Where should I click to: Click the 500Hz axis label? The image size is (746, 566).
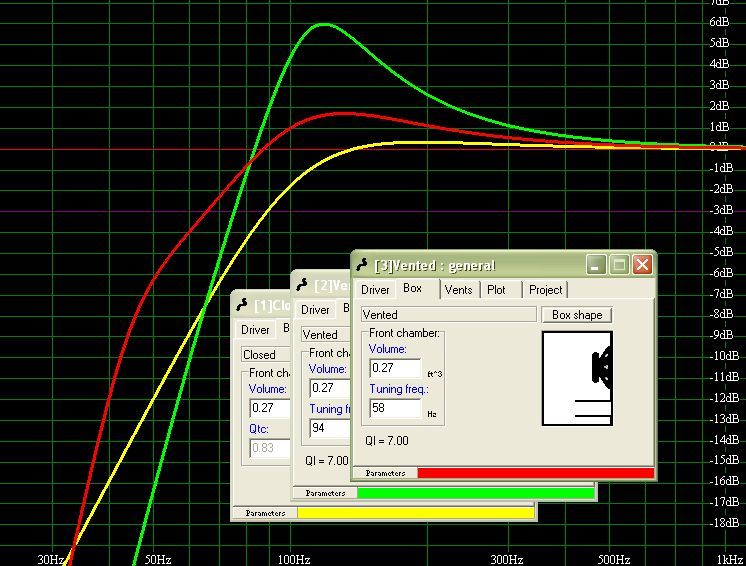coord(614,559)
